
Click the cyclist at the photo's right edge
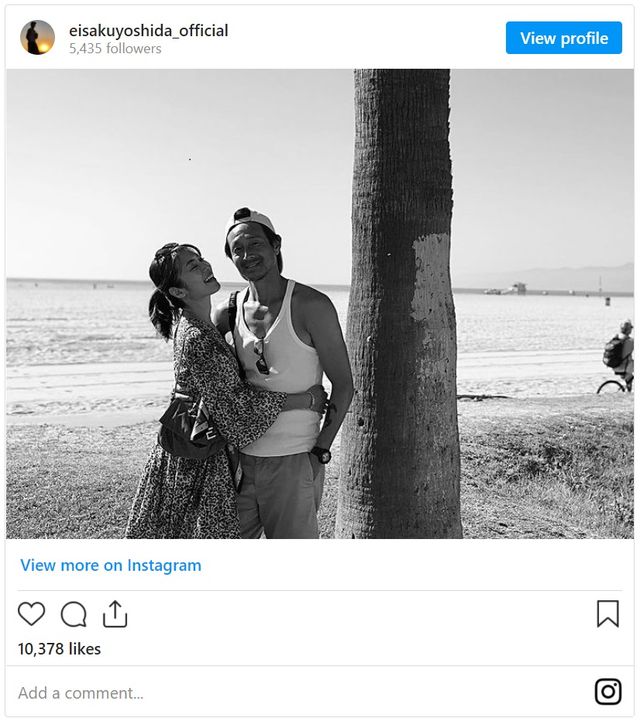click(x=618, y=358)
